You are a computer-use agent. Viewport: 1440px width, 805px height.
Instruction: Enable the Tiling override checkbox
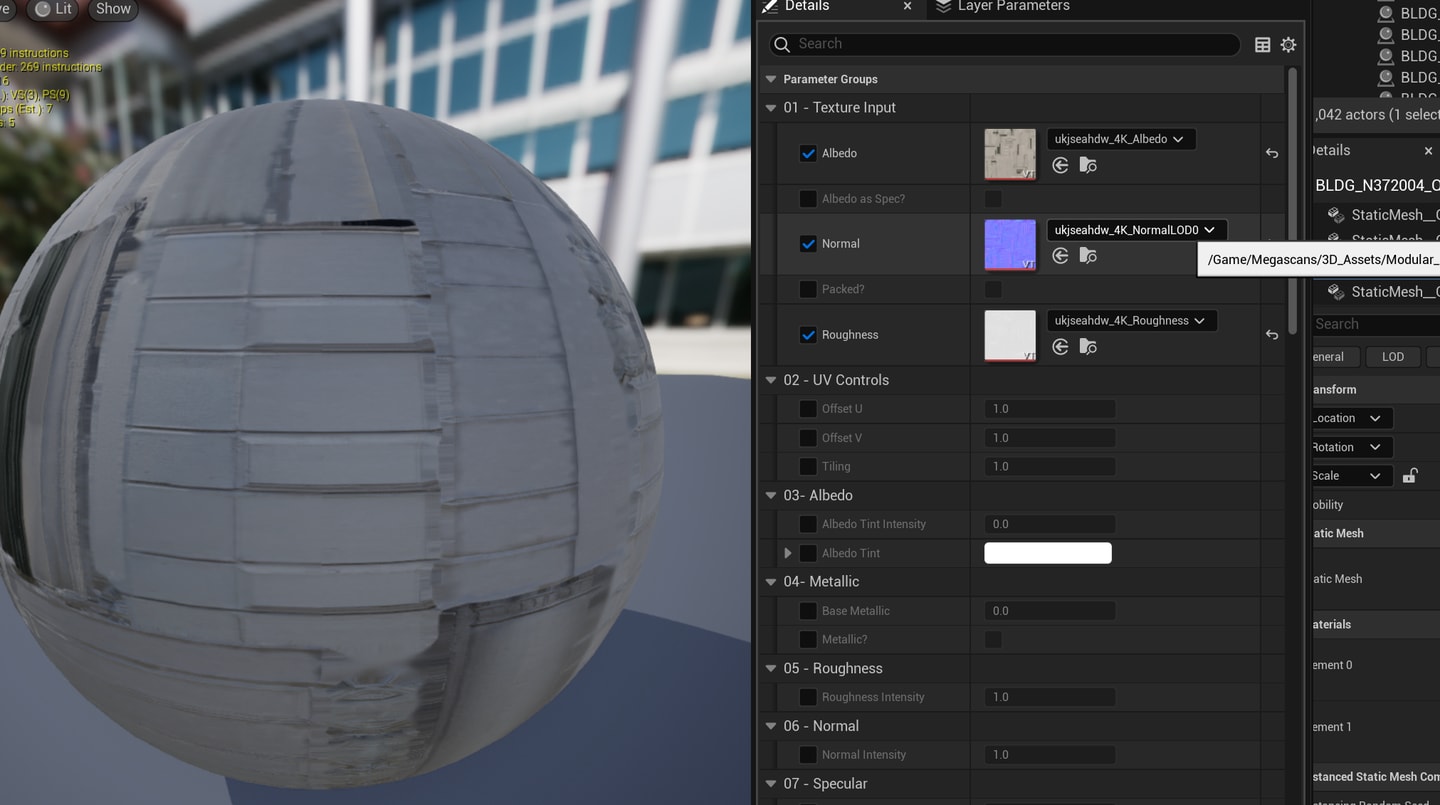click(808, 466)
